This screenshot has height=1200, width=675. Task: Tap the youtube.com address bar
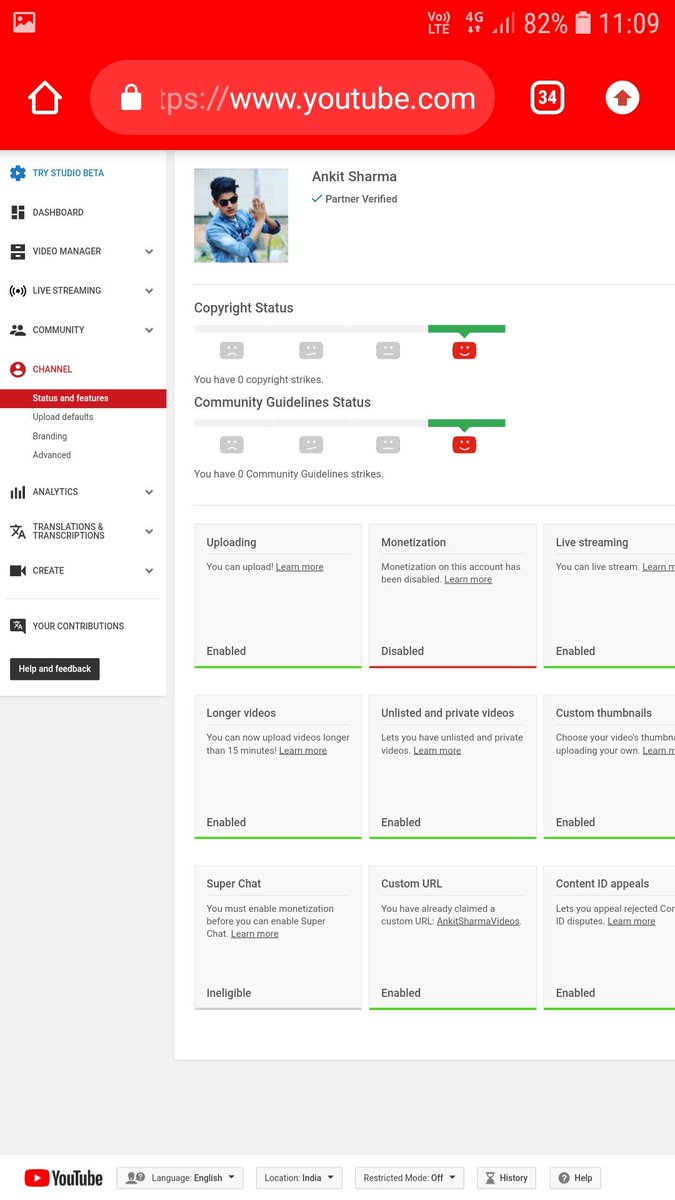click(x=292, y=98)
